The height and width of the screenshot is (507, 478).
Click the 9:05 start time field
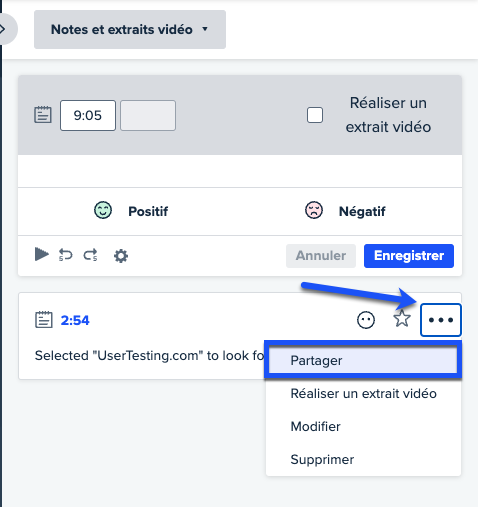coord(88,115)
